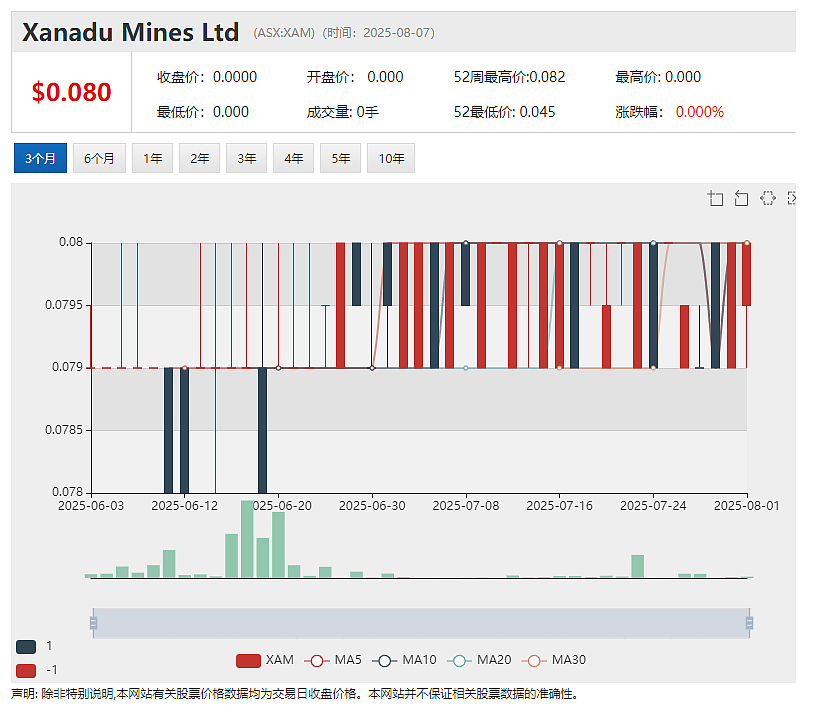Click the Xanadu Mines Ltd title
This screenshot has height=718, width=815.
click(130, 32)
